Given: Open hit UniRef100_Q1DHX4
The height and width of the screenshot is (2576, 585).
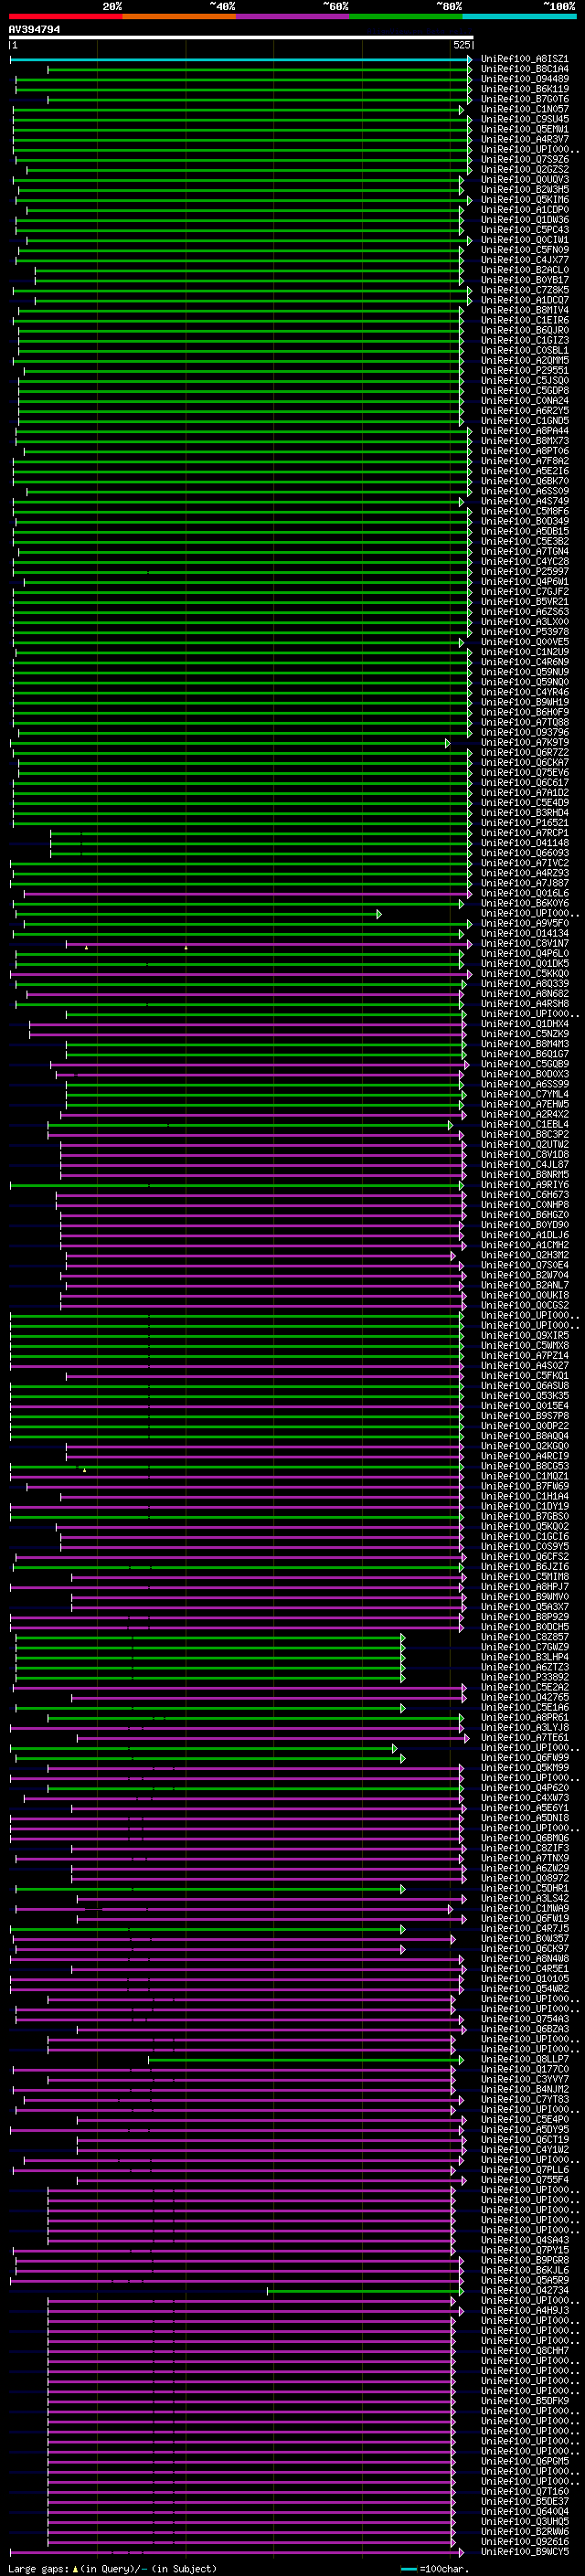Looking at the screenshot, I should [x=525, y=1024].
